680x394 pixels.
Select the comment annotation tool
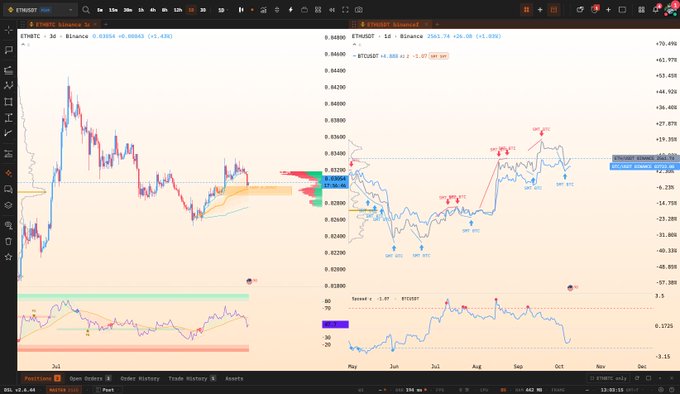pos(8,50)
